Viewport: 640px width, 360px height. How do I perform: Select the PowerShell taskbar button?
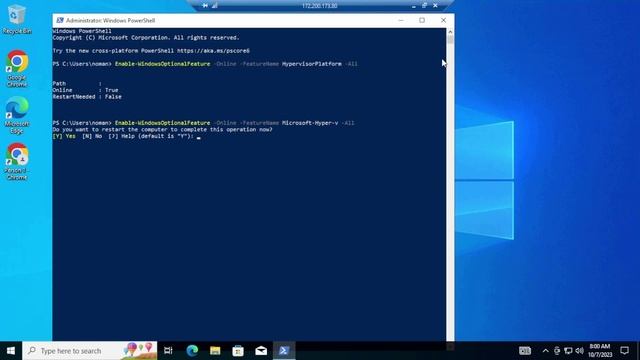coord(284,351)
